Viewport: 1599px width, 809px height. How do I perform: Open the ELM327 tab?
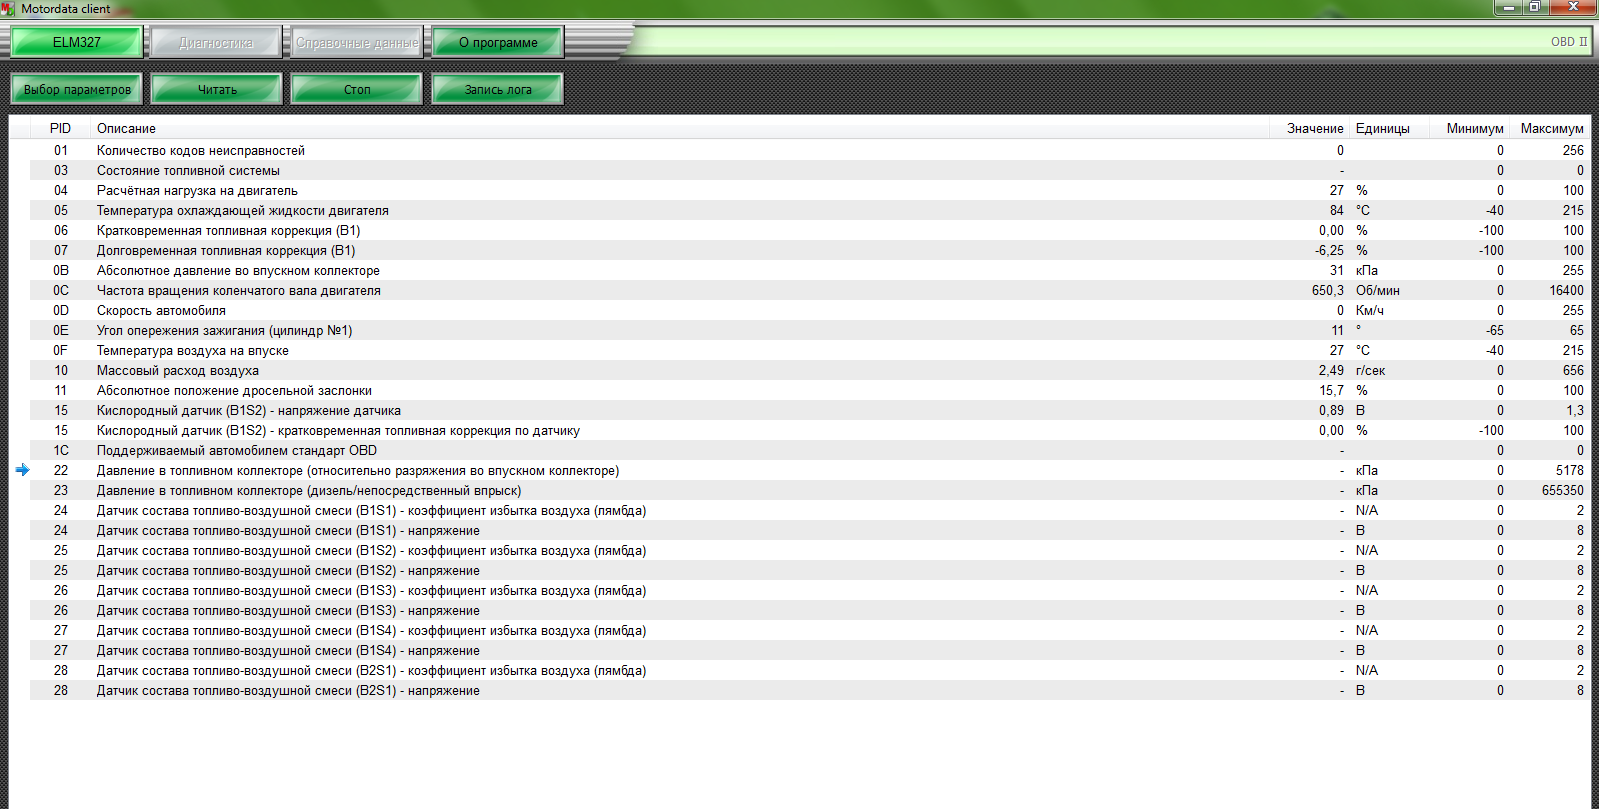tap(77, 42)
